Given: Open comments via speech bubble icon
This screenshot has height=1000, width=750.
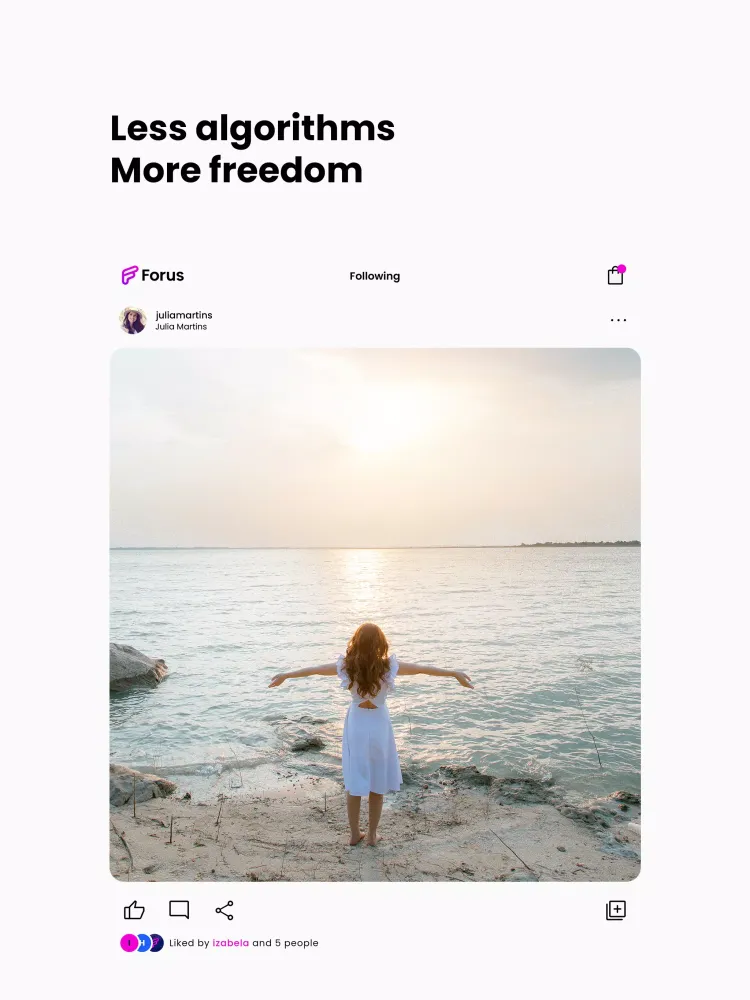Looking at the screenshot, I should (179, 910).
